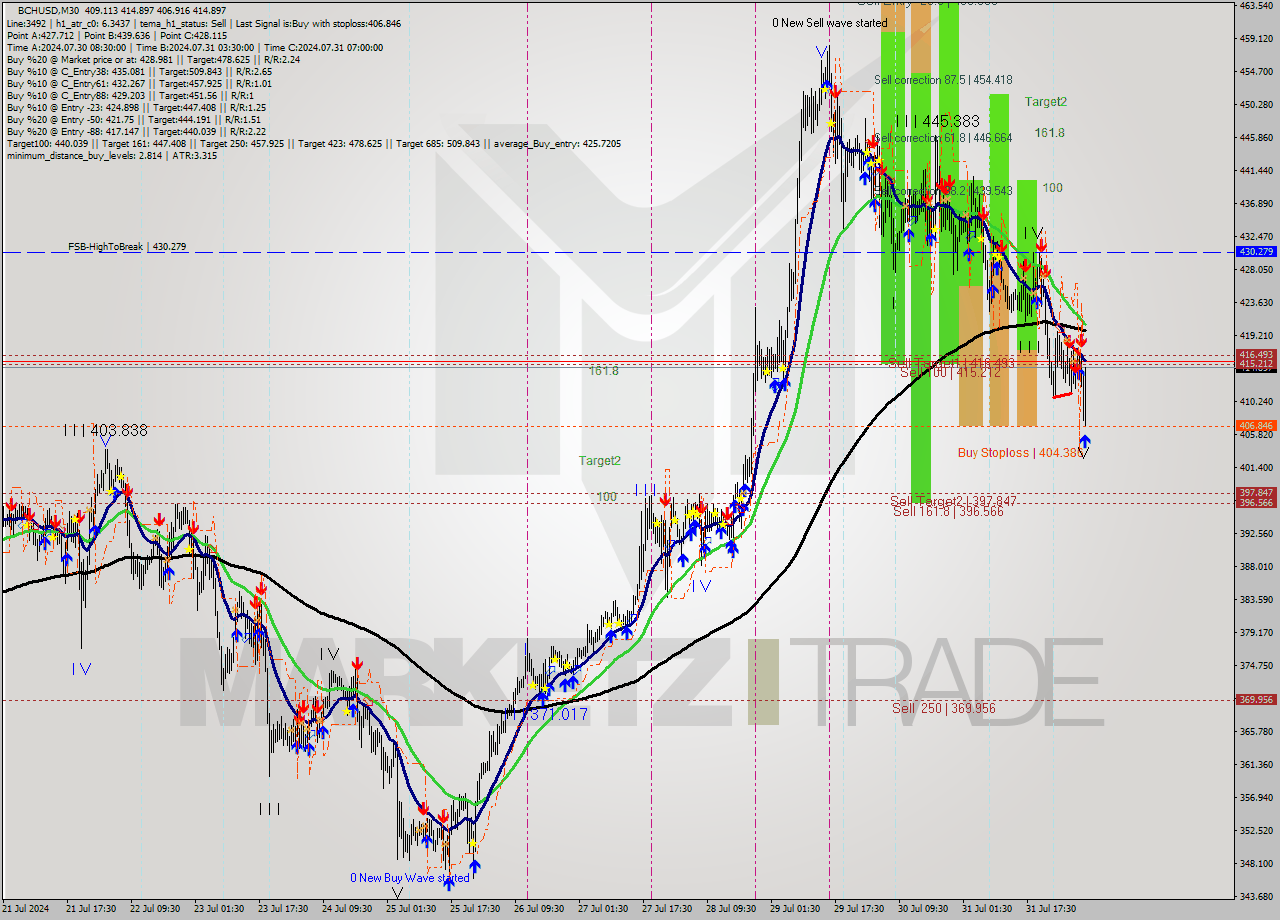Click the red 397.847 price tag
The width and height of the screenshot is (1280, 920).
[1256, 493]
